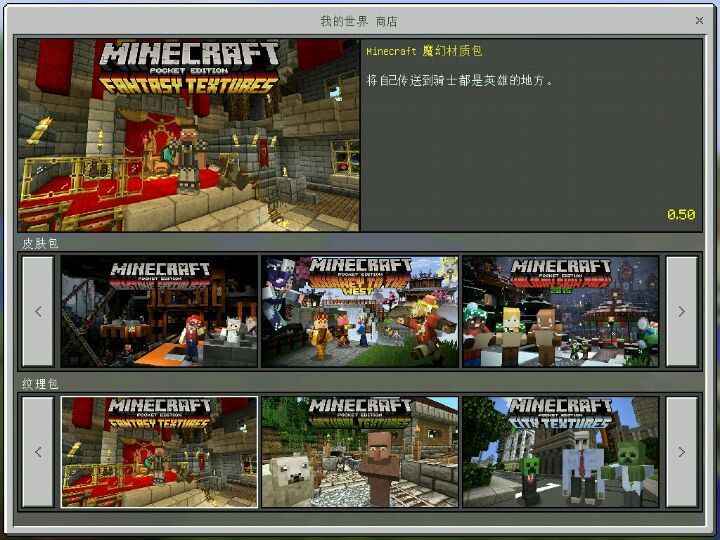Screen dimensions: 720x540
Task: Select the Natural Textures pack thumbnail
Action: (x=360, y=452)
